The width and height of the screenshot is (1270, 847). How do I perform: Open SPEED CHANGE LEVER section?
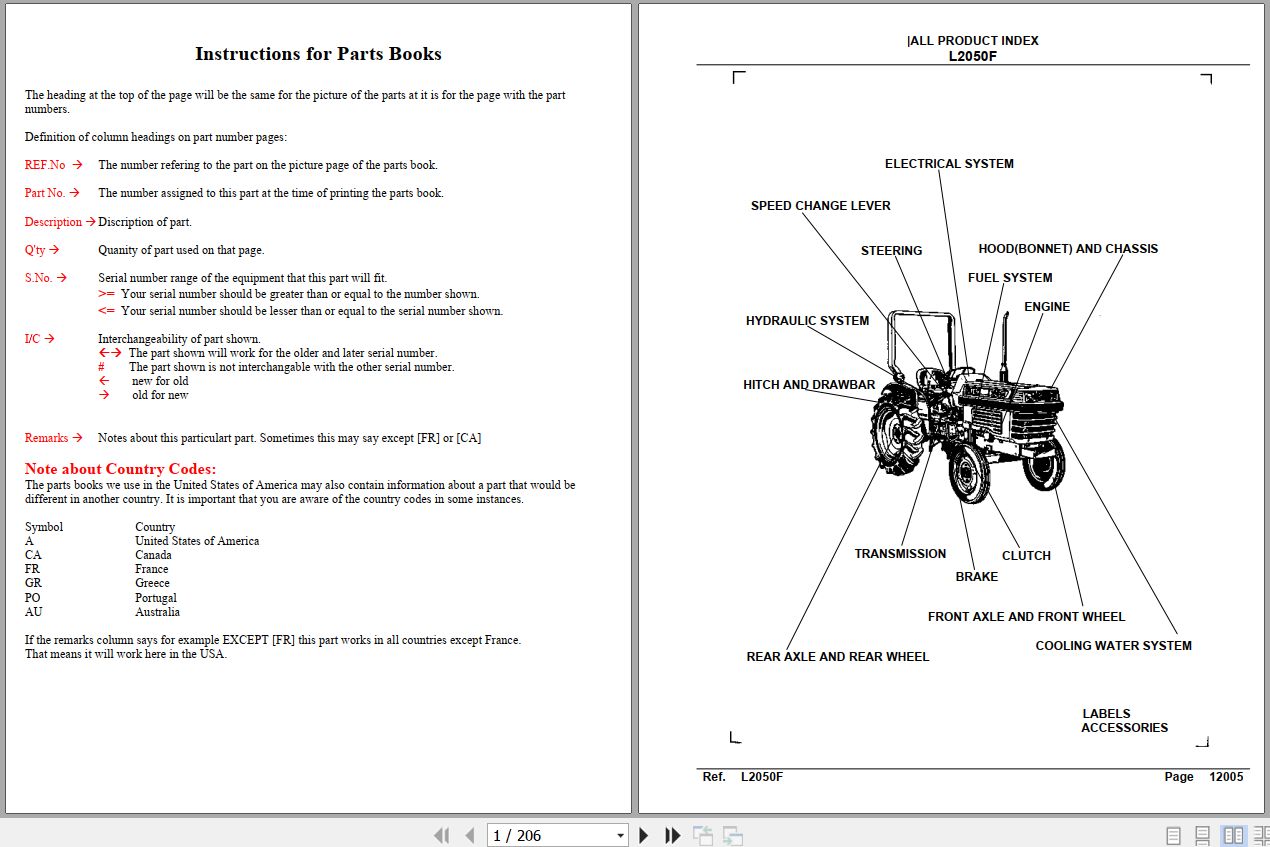coord(821,206)
